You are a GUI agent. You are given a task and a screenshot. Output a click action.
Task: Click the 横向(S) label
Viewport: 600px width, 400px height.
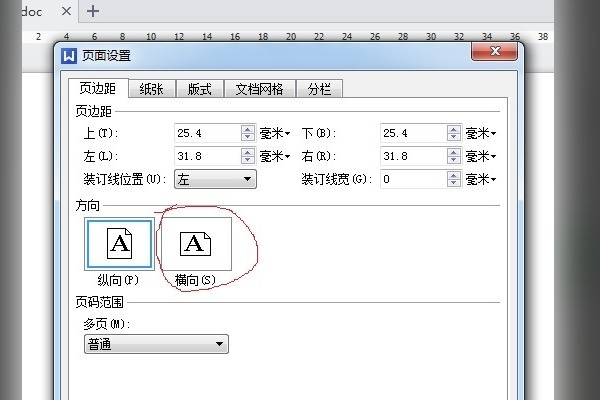[195, 280]
